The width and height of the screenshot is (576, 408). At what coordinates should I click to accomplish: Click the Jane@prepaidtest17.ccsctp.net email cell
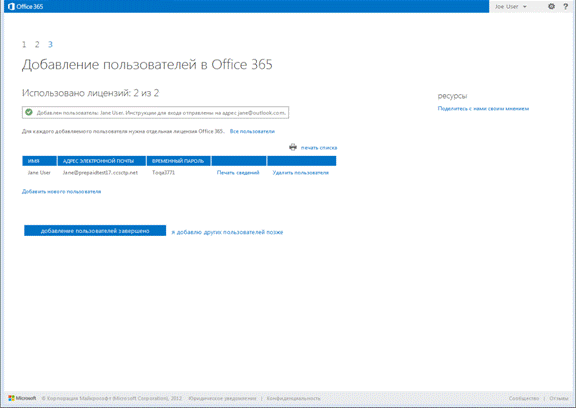pyautogui.click(x=100, y=173)
